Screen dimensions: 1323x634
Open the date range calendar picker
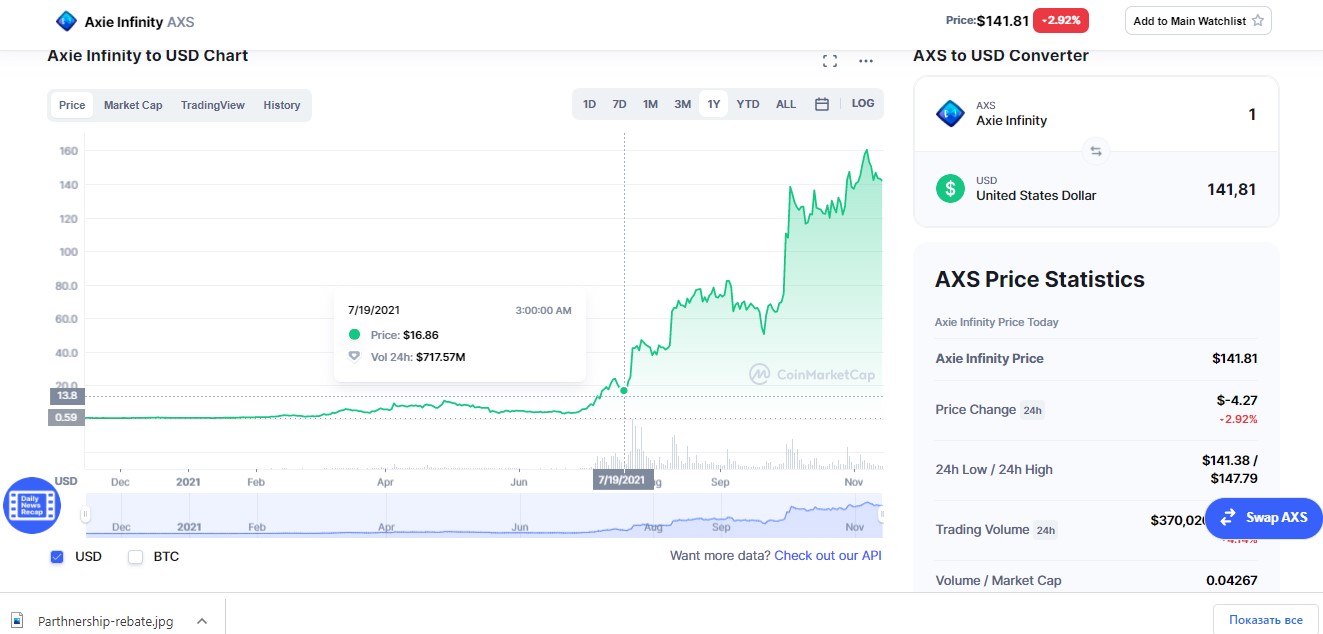coord(822,104)
